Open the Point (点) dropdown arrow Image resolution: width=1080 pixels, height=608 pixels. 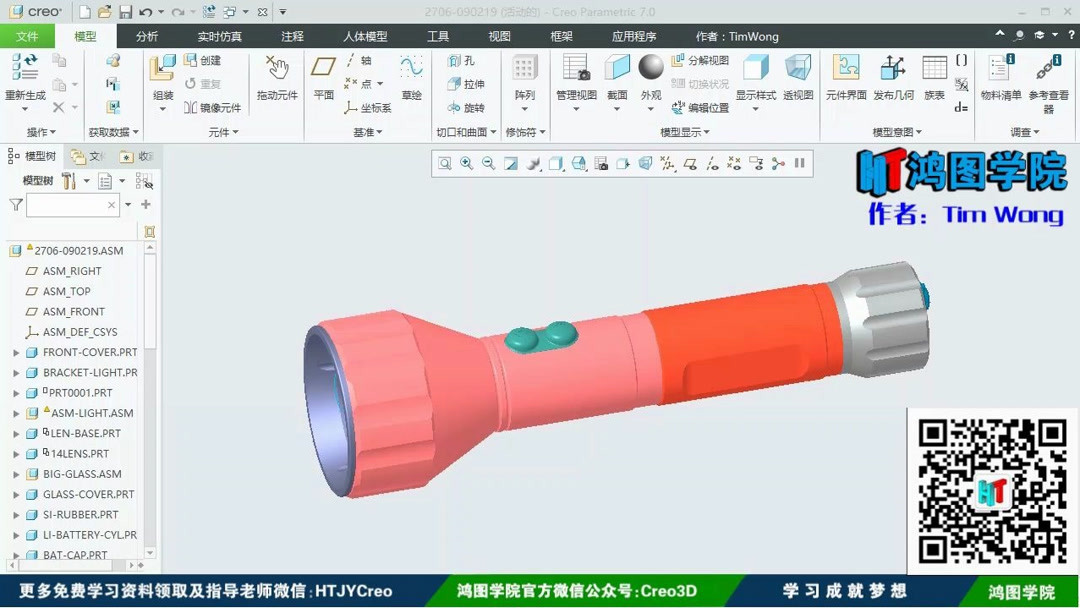coord(378,85)
